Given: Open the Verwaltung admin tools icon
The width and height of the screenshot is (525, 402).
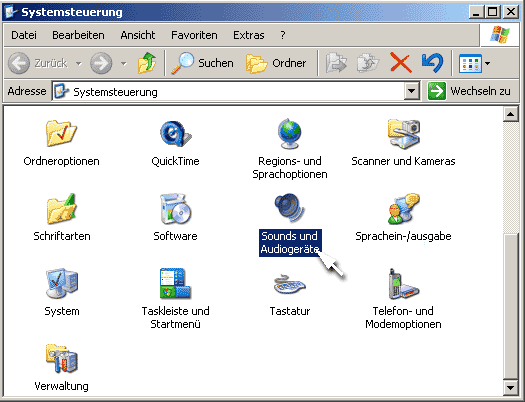Looking at the screenshot, I should coord(62,358).
